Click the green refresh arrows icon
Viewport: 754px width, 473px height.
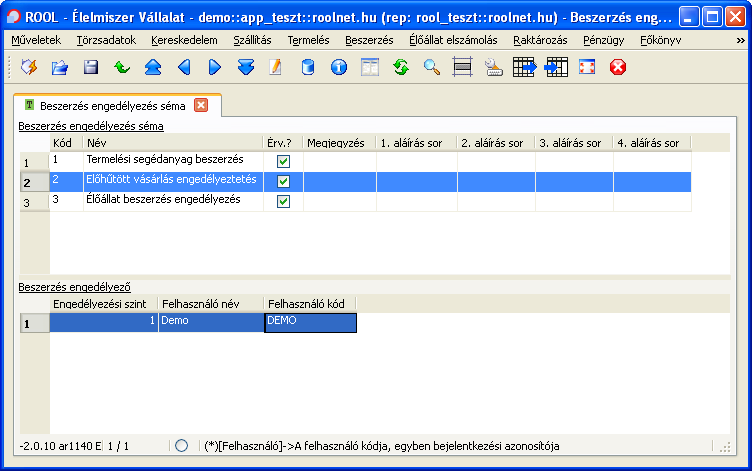401,67
